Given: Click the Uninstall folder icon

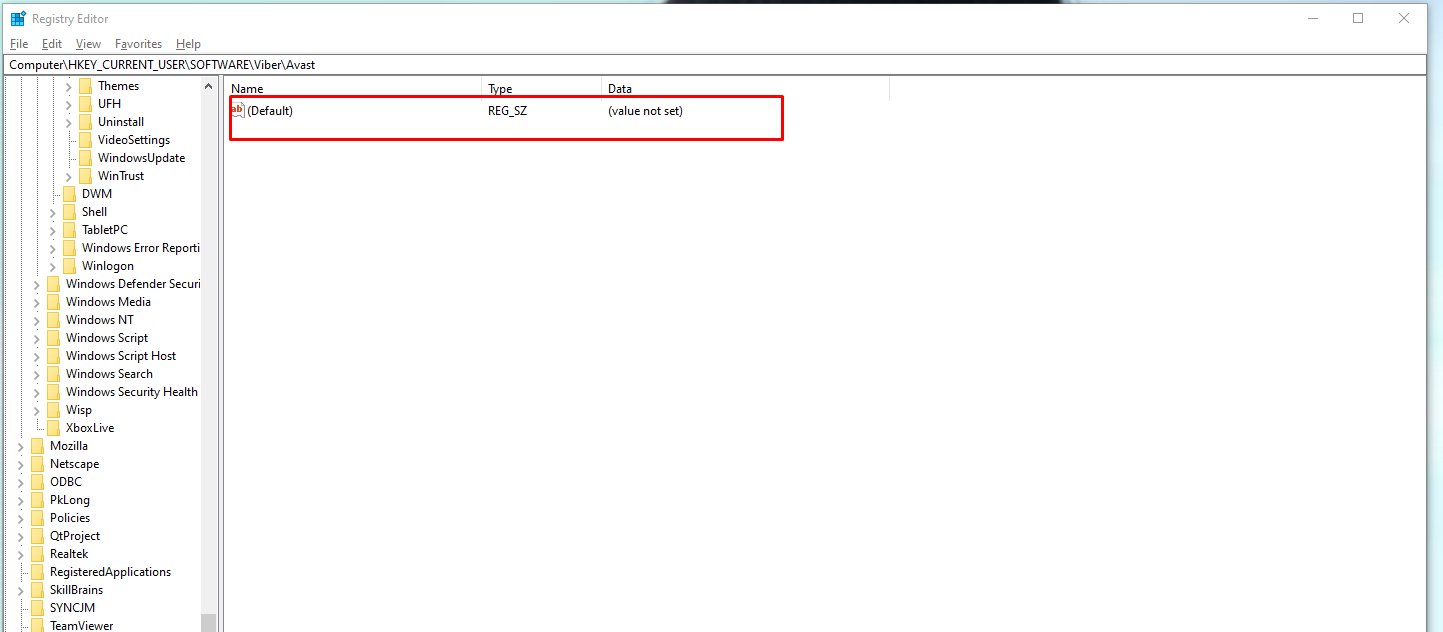Looking at the screenshot, I should (x=85, y=122).
